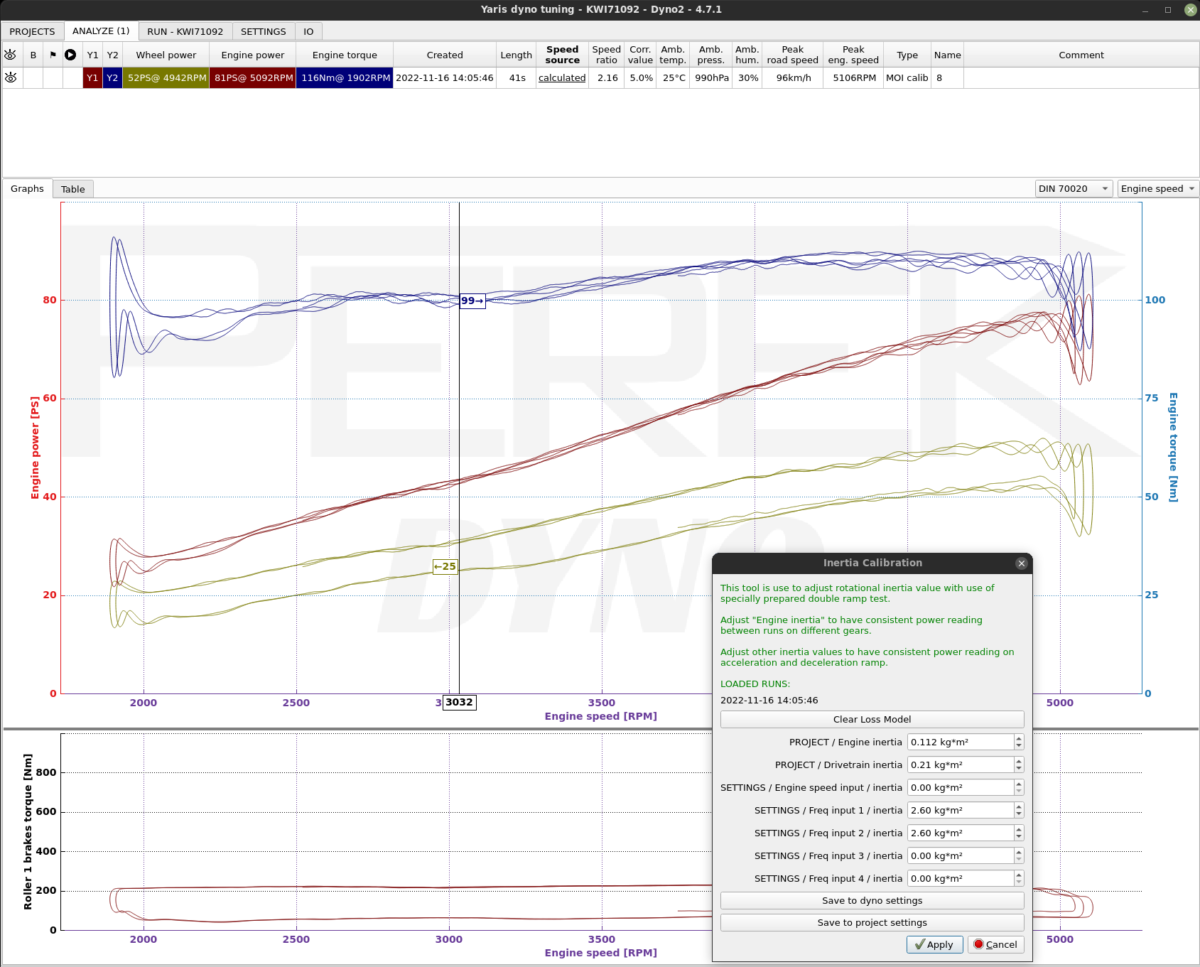Switch to the Table tab
The height and width of the screenshot is (967, 1200).
(x=72, y=189)
